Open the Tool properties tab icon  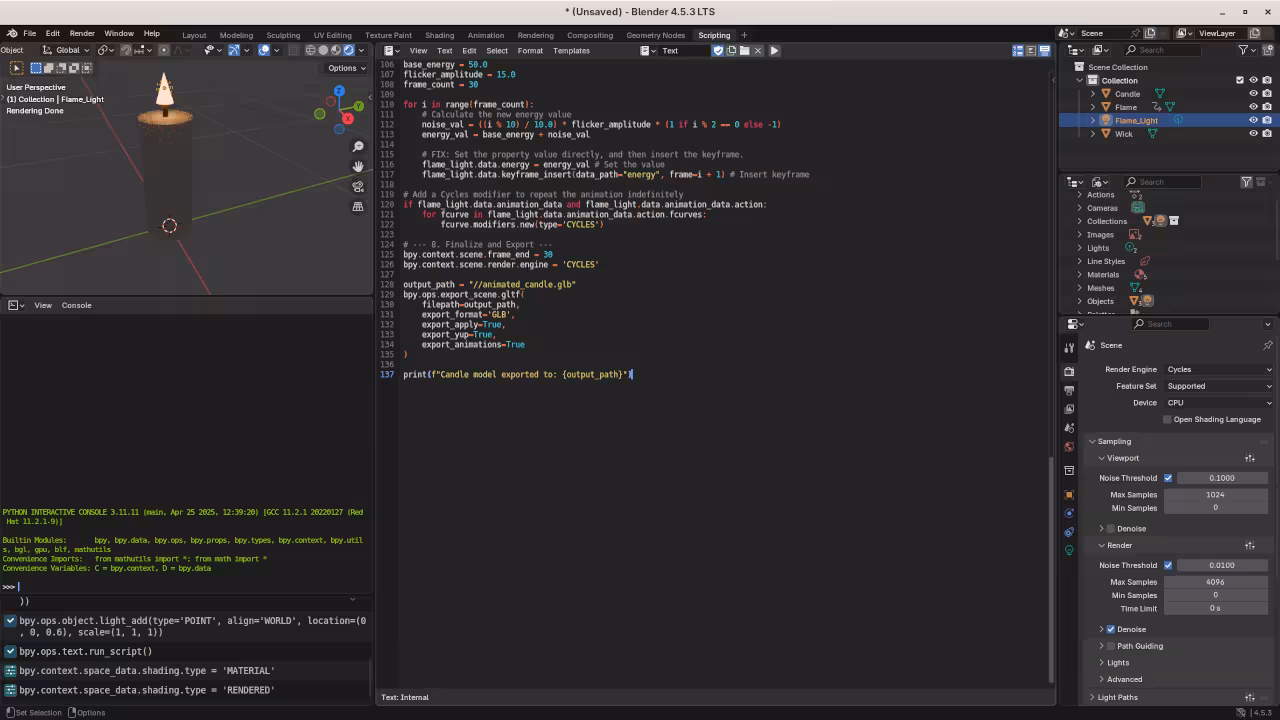(1069, 347)
